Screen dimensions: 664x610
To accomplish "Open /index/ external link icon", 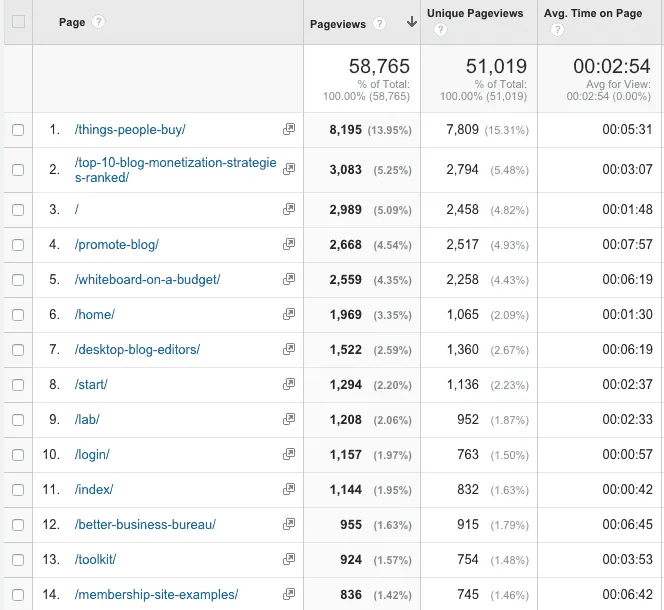I will (289, 489).
